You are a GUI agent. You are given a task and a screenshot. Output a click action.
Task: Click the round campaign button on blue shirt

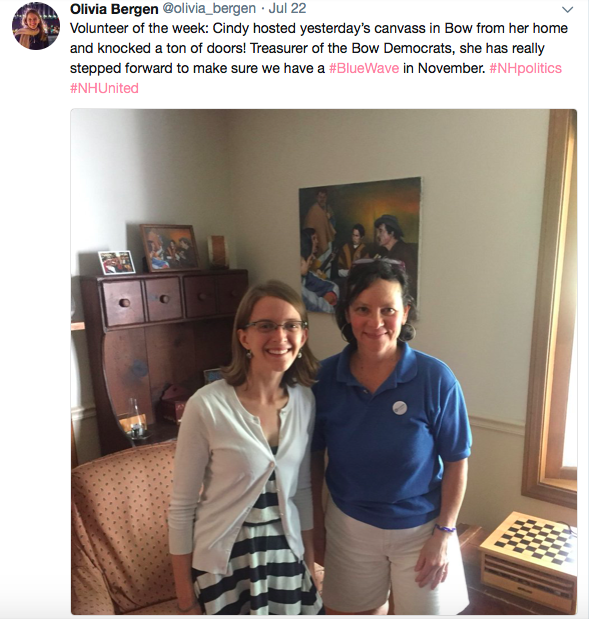[400, 407]
